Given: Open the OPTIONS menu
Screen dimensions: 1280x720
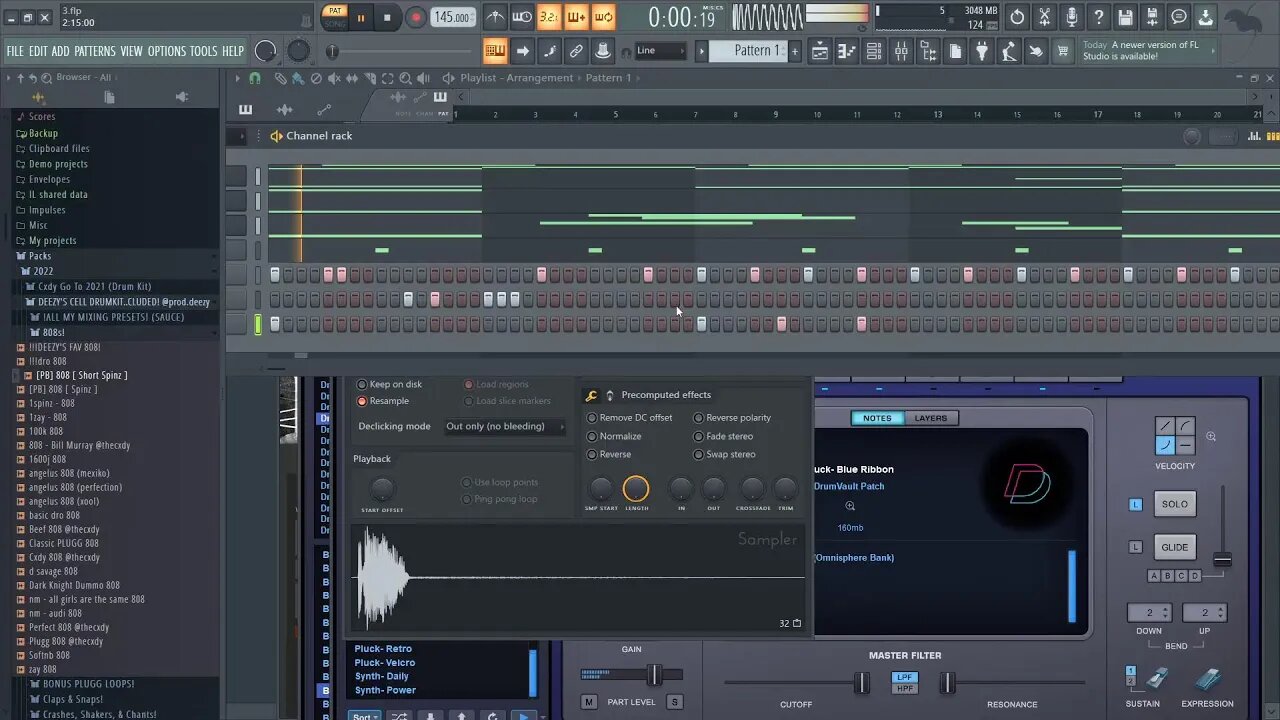Looking at the screenshot, I should 167,51.
